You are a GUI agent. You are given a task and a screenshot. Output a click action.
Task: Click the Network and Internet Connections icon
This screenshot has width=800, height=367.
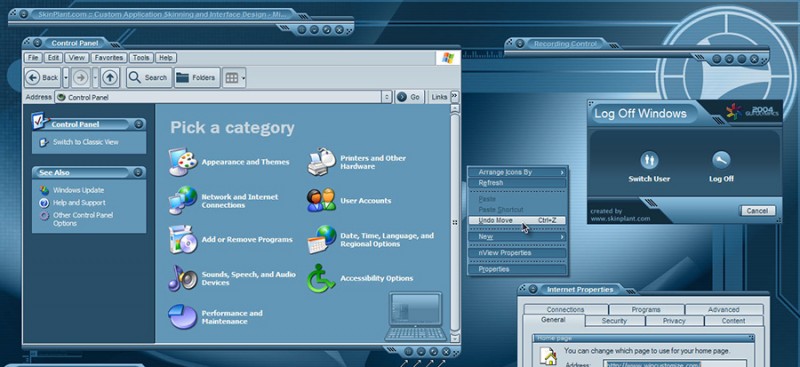(183, 201)
